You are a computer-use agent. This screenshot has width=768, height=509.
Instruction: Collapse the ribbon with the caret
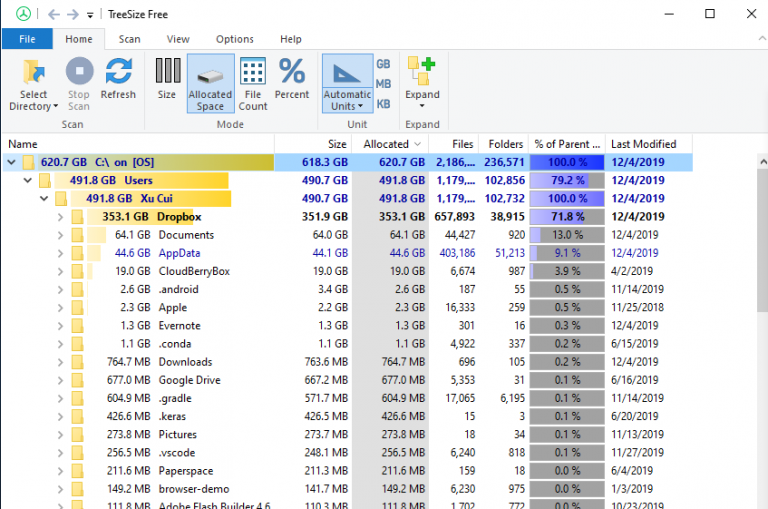[762, 38]
